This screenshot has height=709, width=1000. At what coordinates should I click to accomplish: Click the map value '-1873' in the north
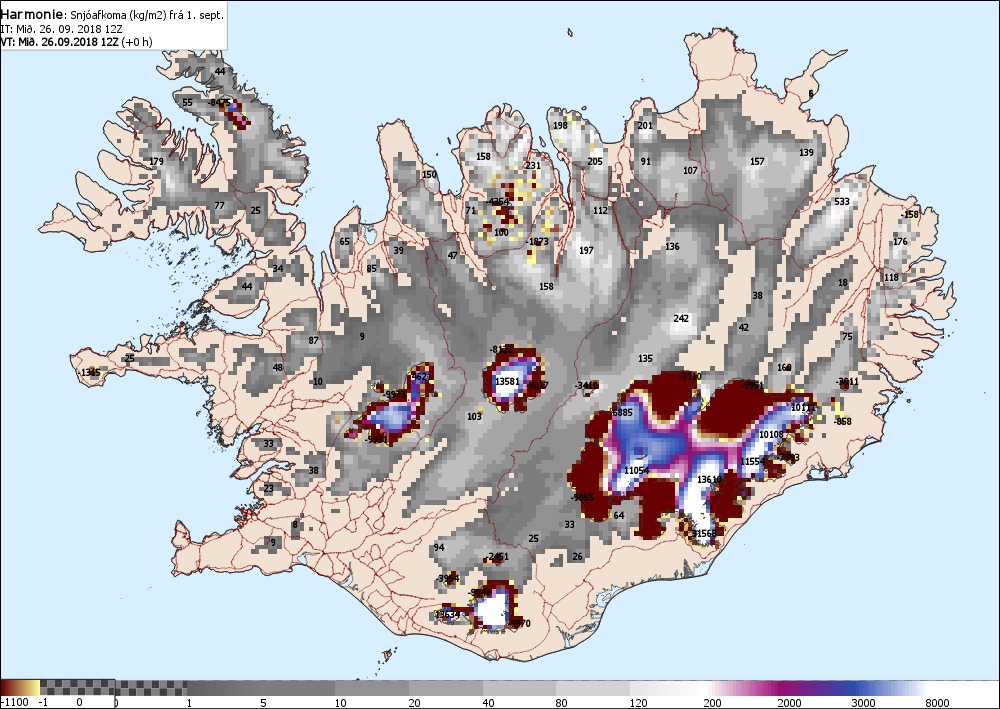click(538, 242)
